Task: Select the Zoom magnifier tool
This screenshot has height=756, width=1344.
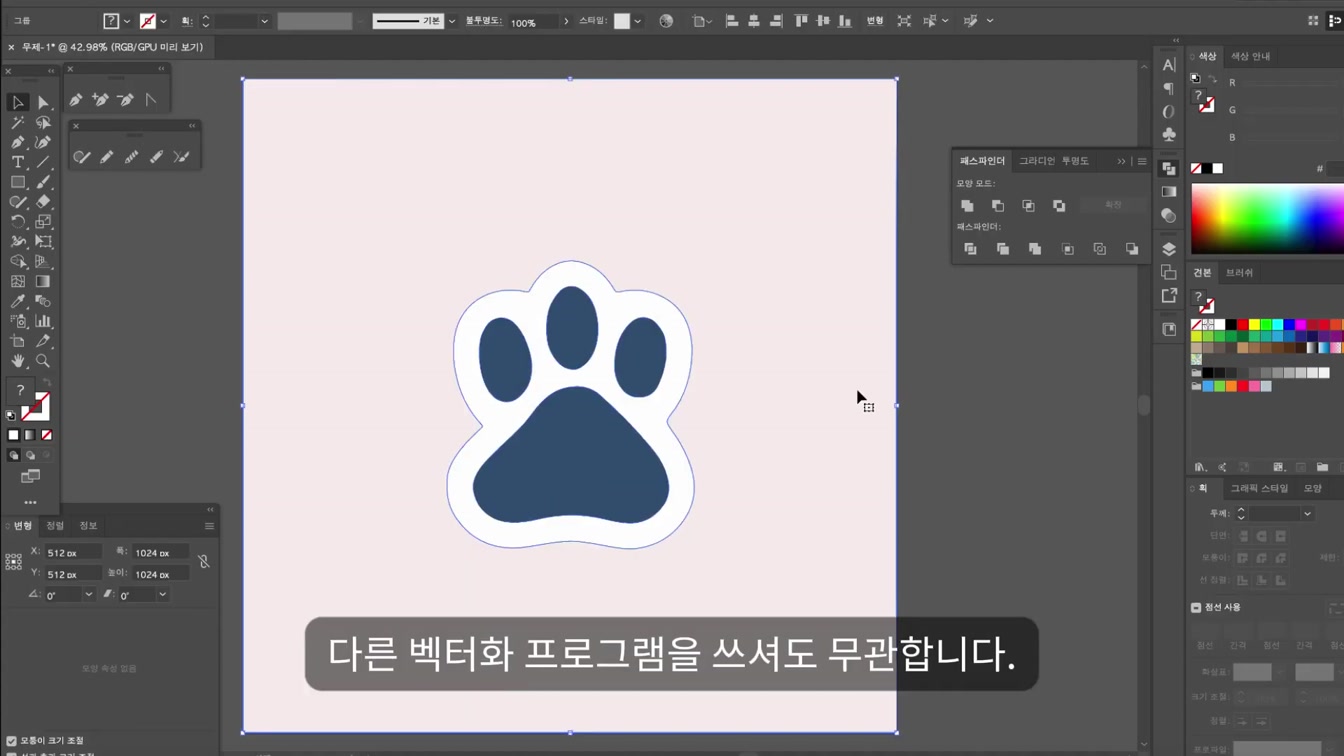Action: coord(43,361)
